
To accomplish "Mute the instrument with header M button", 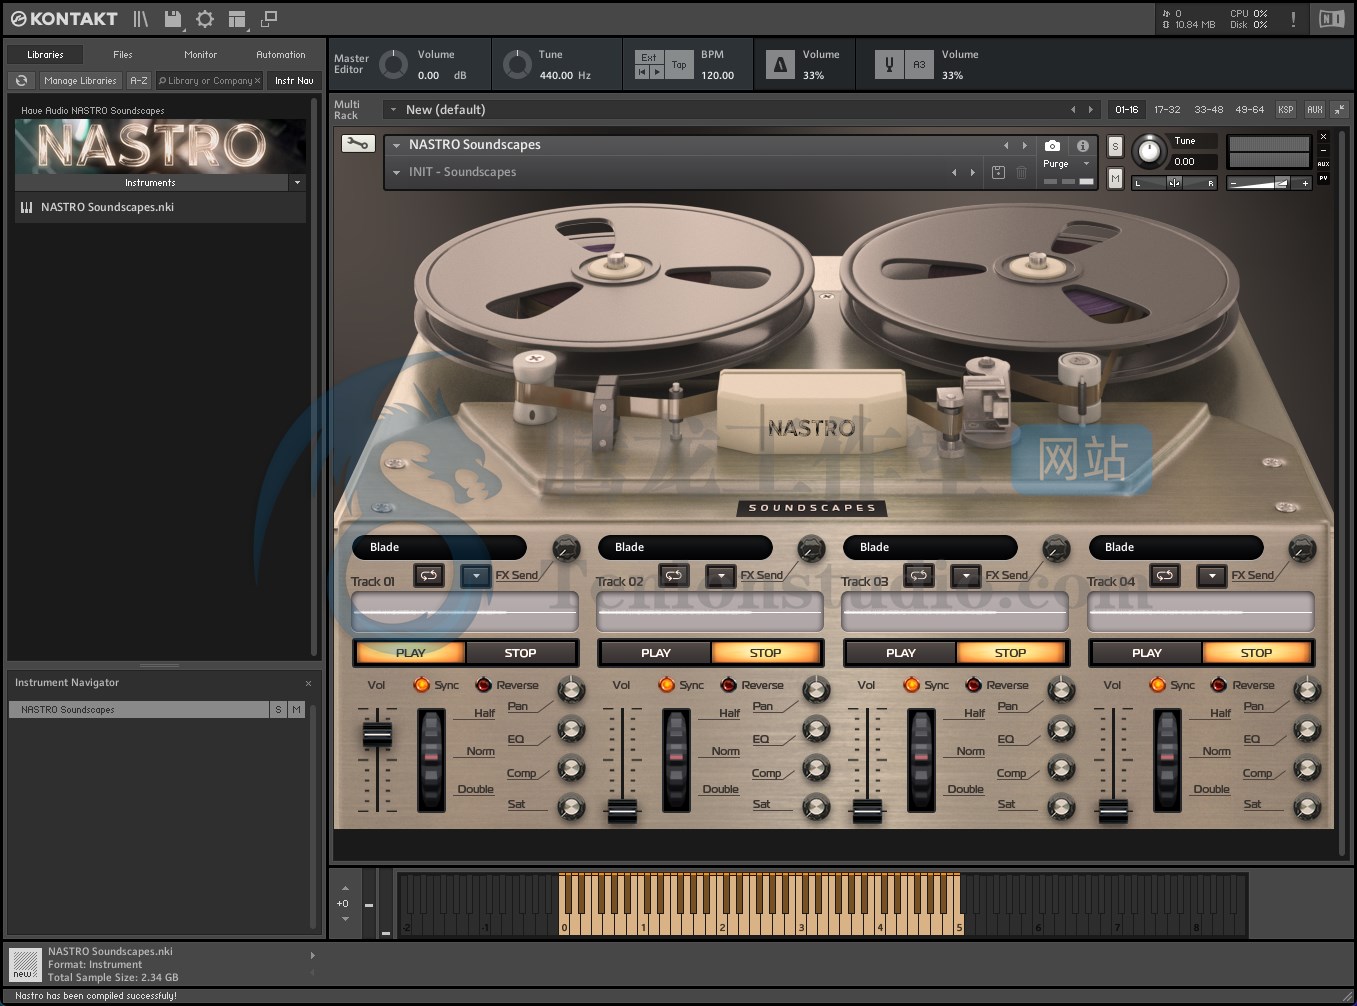I will point(1116,179).
